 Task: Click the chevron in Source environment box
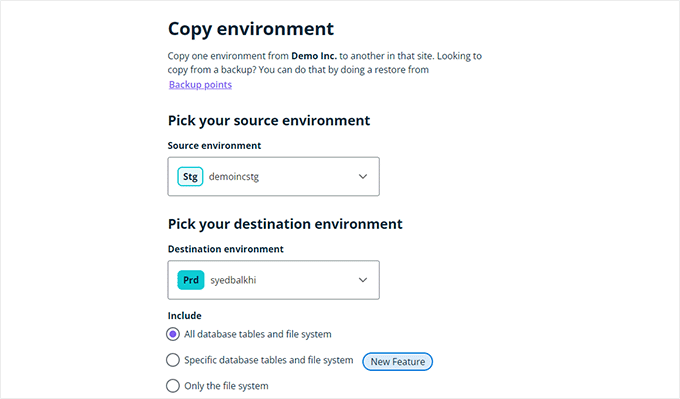click(363, 177)
